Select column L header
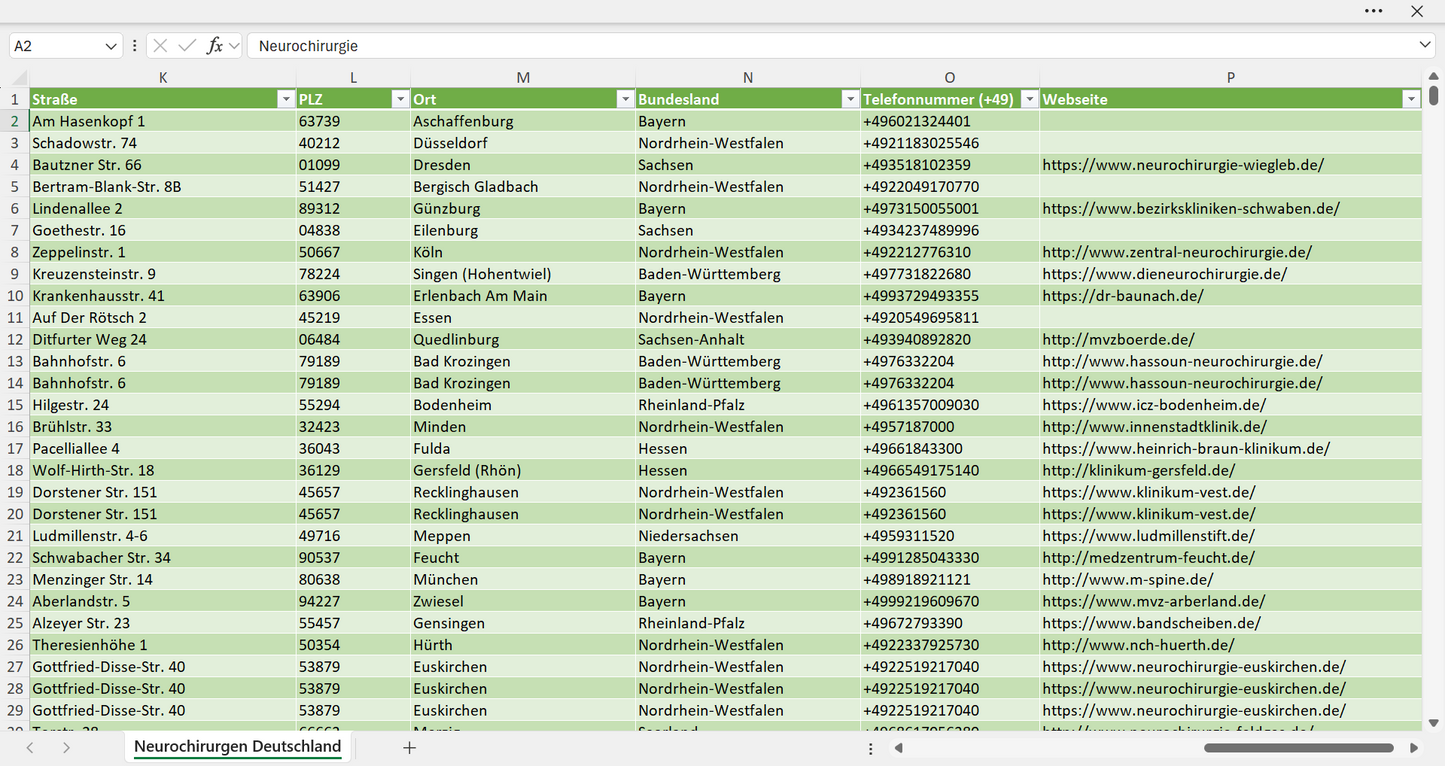This screenshot has height=766, width=1445. [x=353, y=77]
